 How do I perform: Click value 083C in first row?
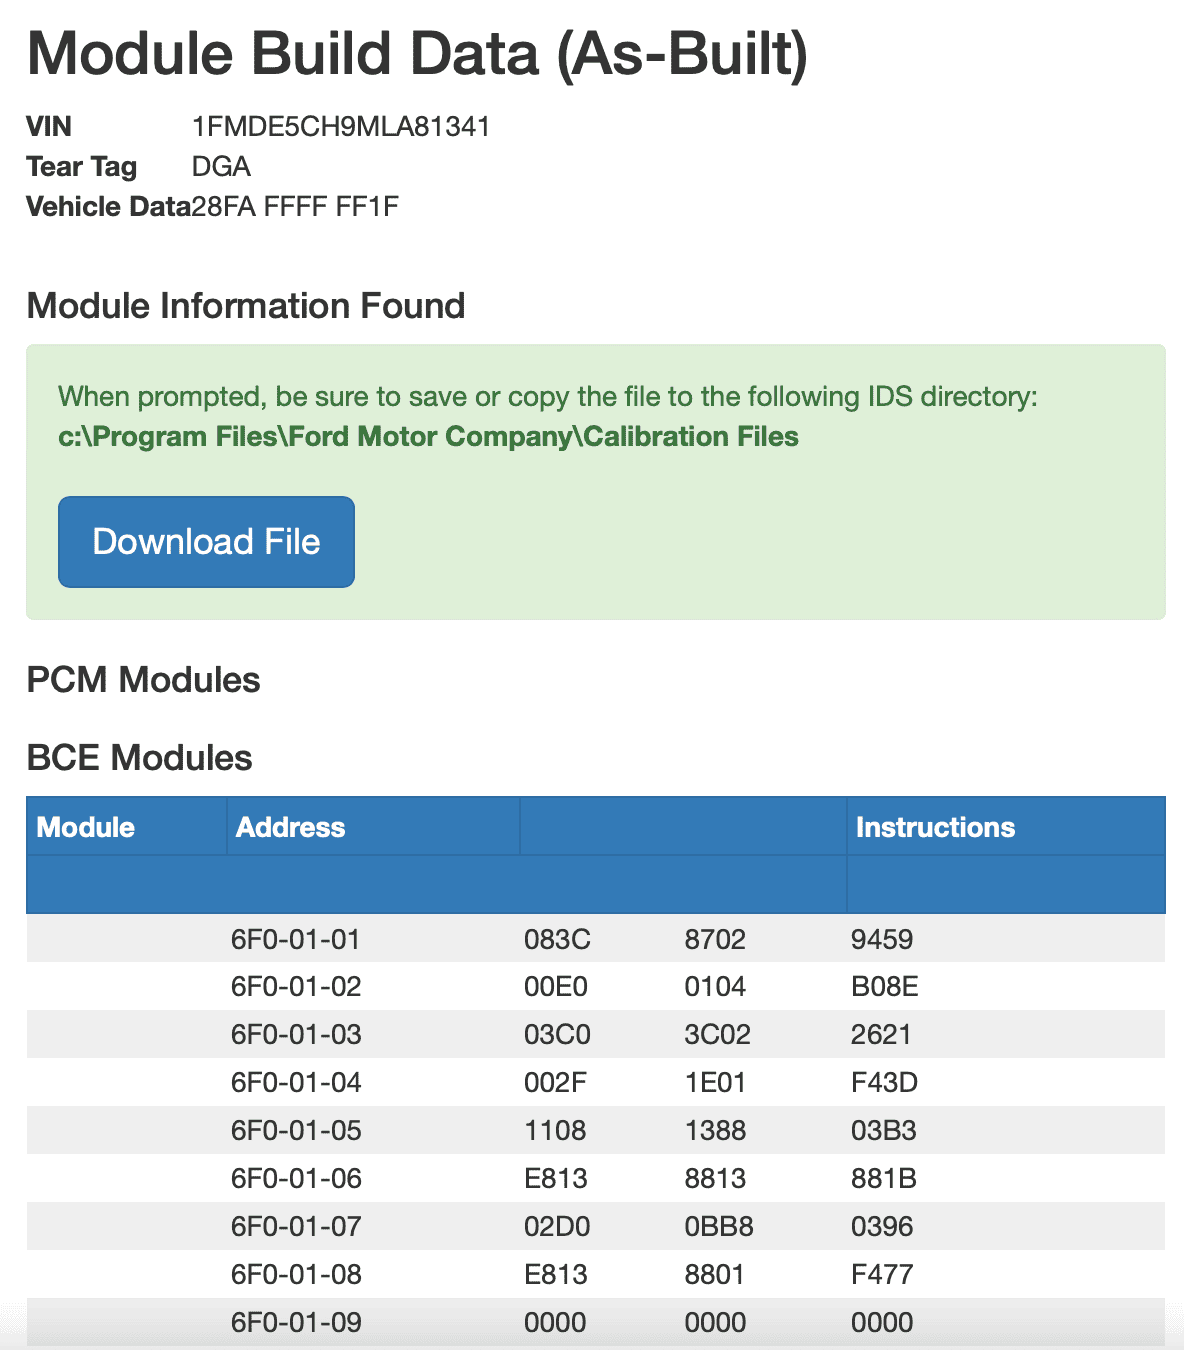coord(557,939)
